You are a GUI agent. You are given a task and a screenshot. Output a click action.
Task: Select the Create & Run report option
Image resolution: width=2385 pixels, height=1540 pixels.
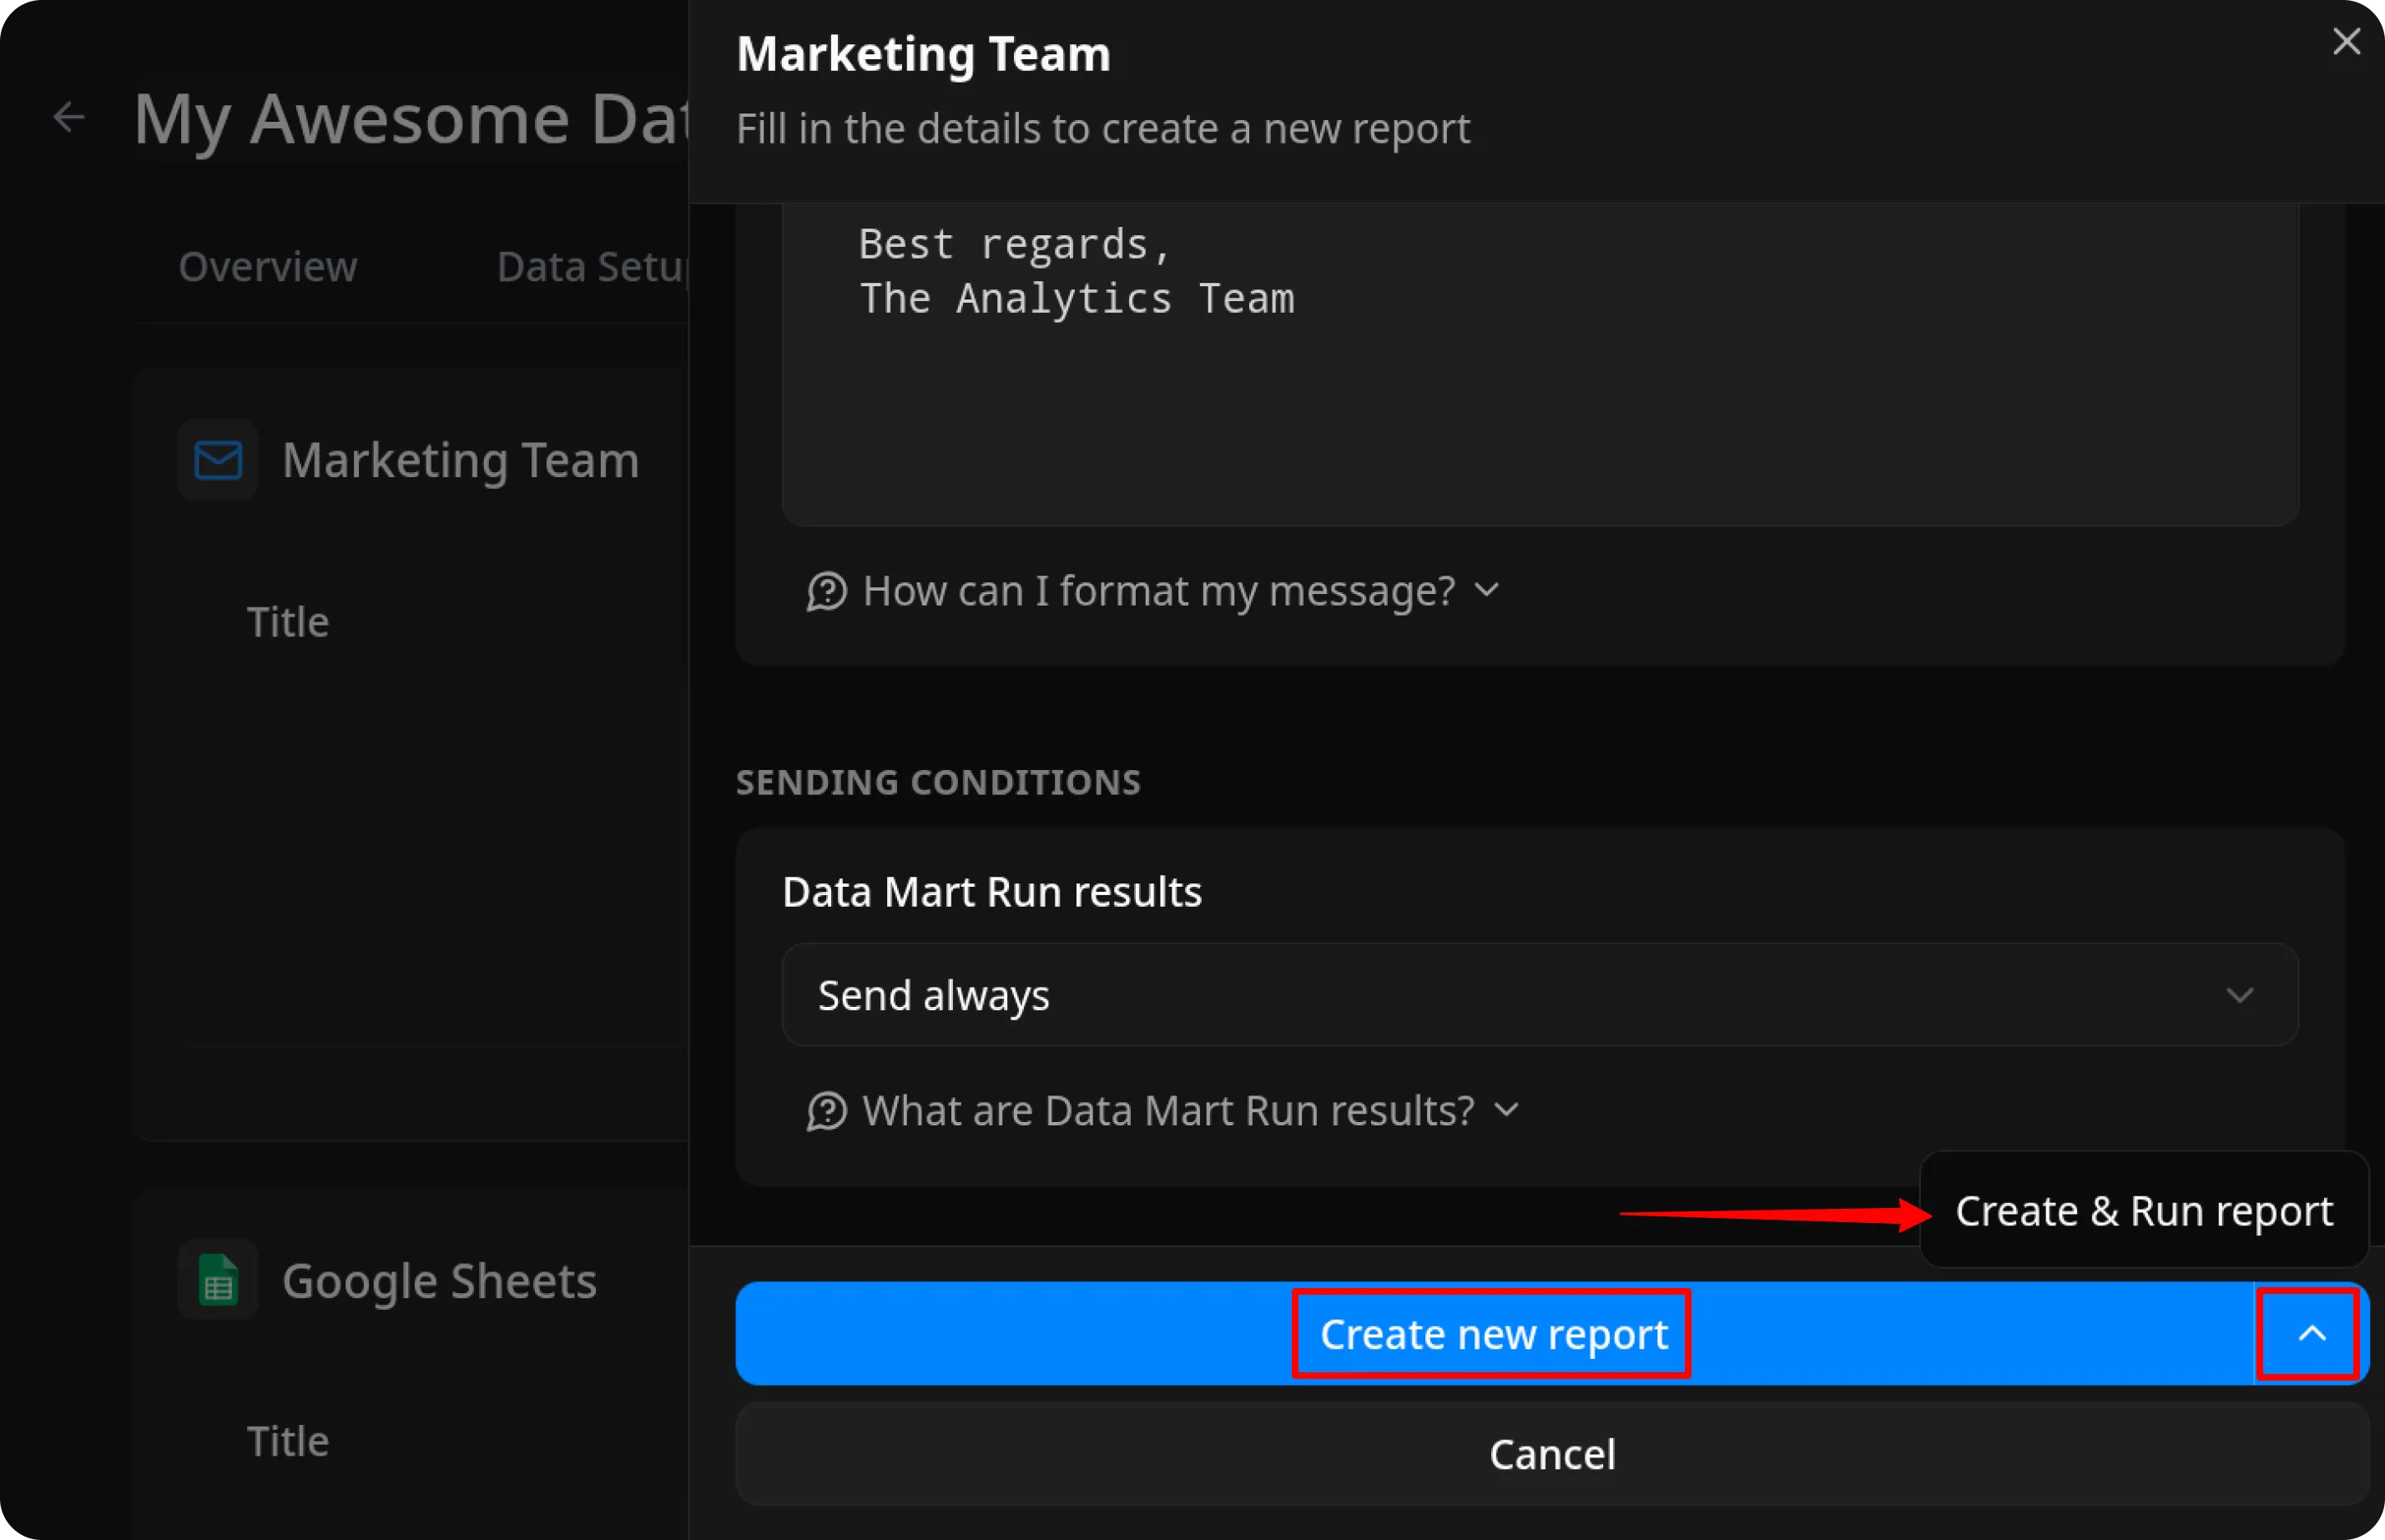coord(2143,1210)
